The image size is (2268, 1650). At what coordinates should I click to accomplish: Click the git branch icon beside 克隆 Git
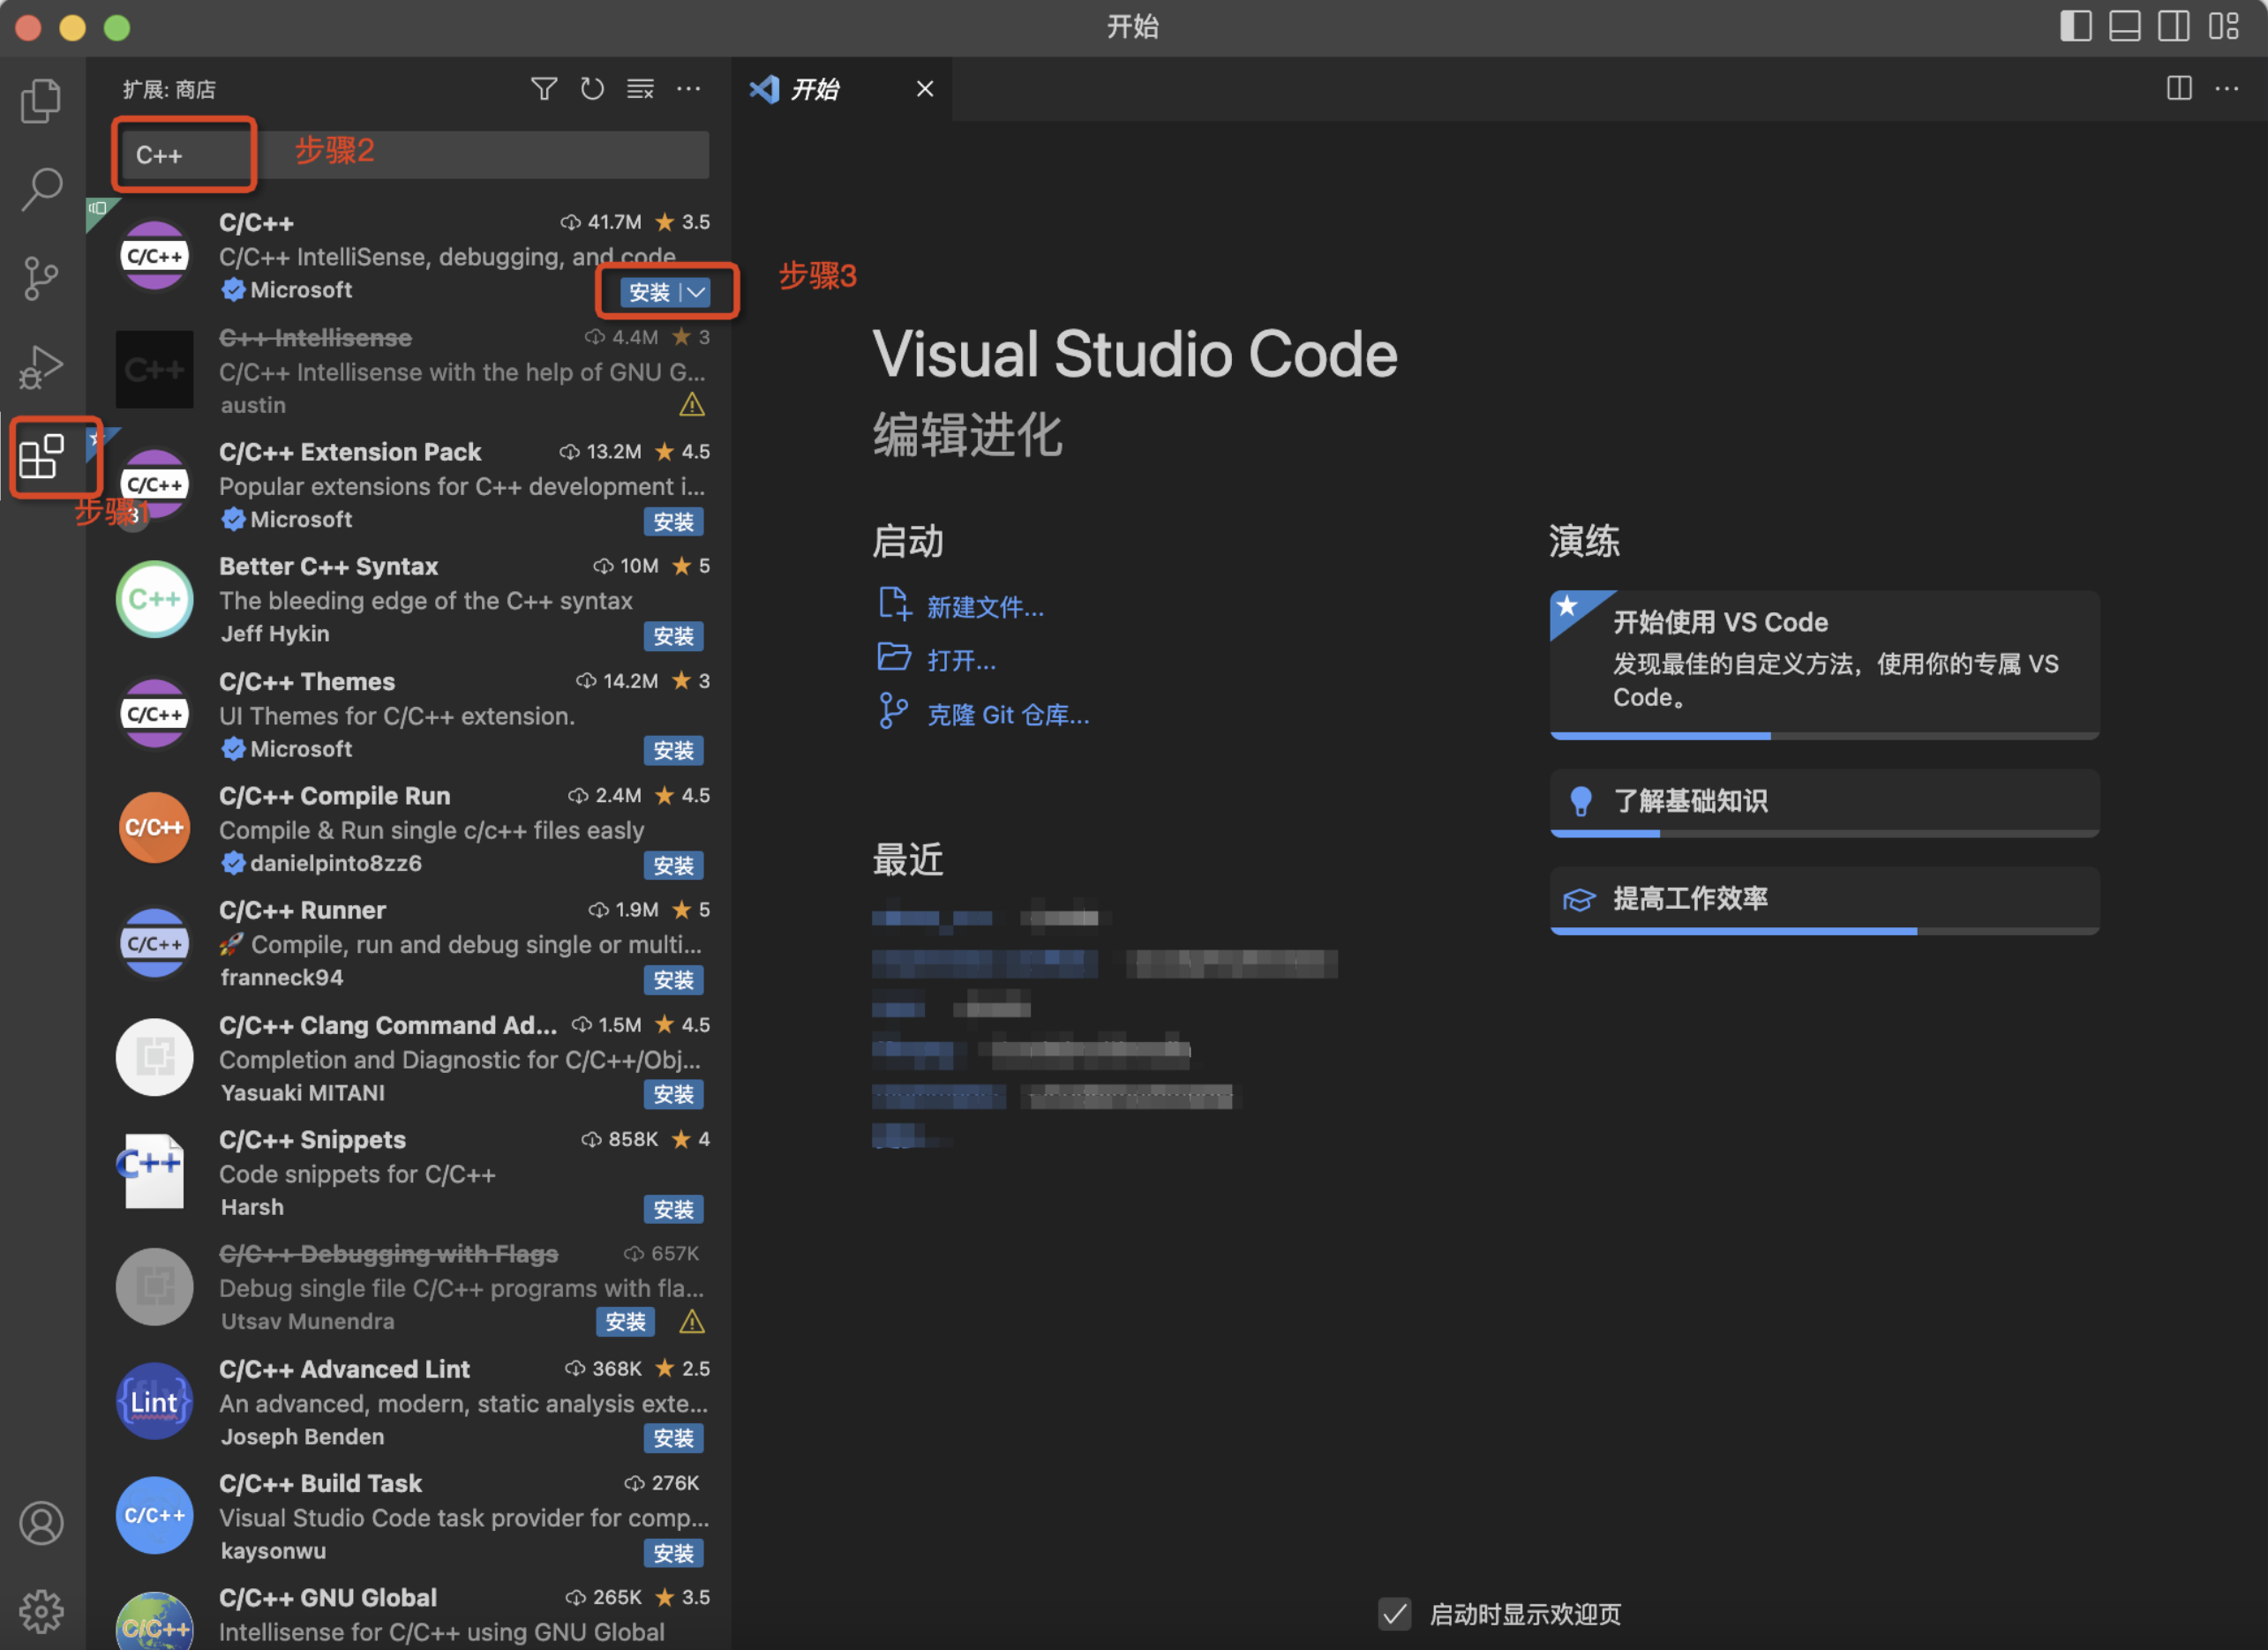pos(892,712)
